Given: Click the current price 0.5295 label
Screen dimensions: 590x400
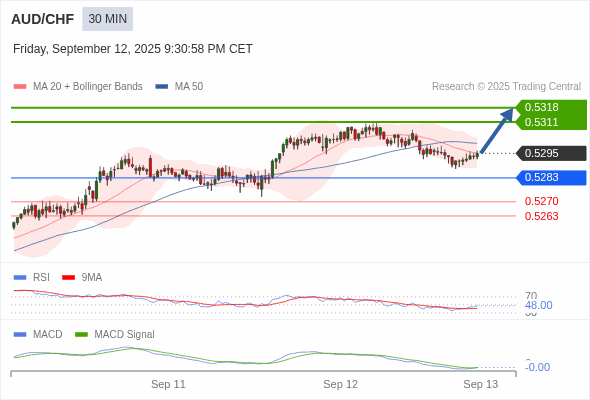Looking at the screenshot, I should click(x=550, y=154).
